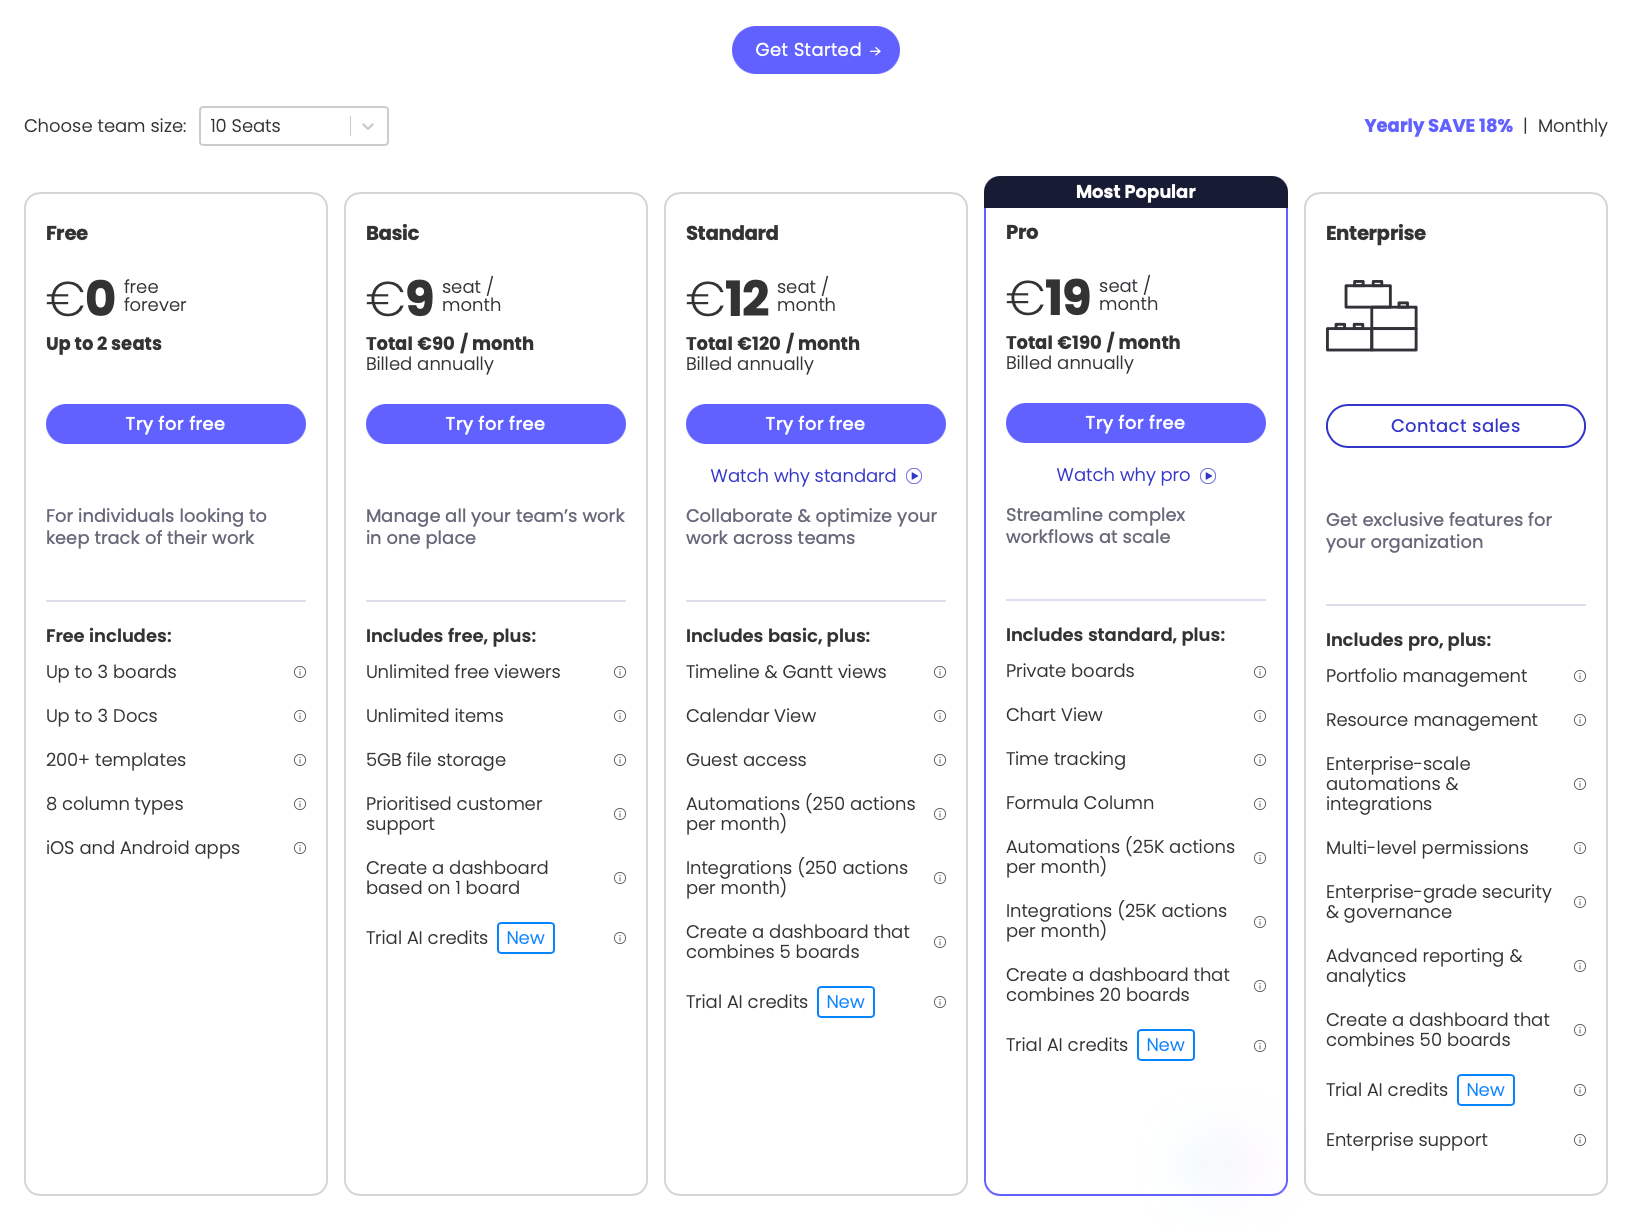Switch billing to Monthly

(x=1573, y=125)
